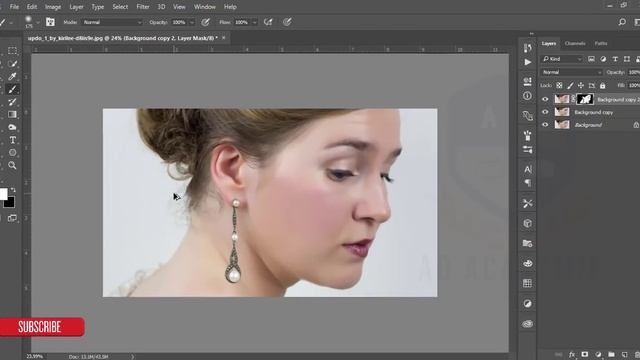Select the Brush tool in toolbox
Viewport: 640px width, 360px height.
pos(12,89)
